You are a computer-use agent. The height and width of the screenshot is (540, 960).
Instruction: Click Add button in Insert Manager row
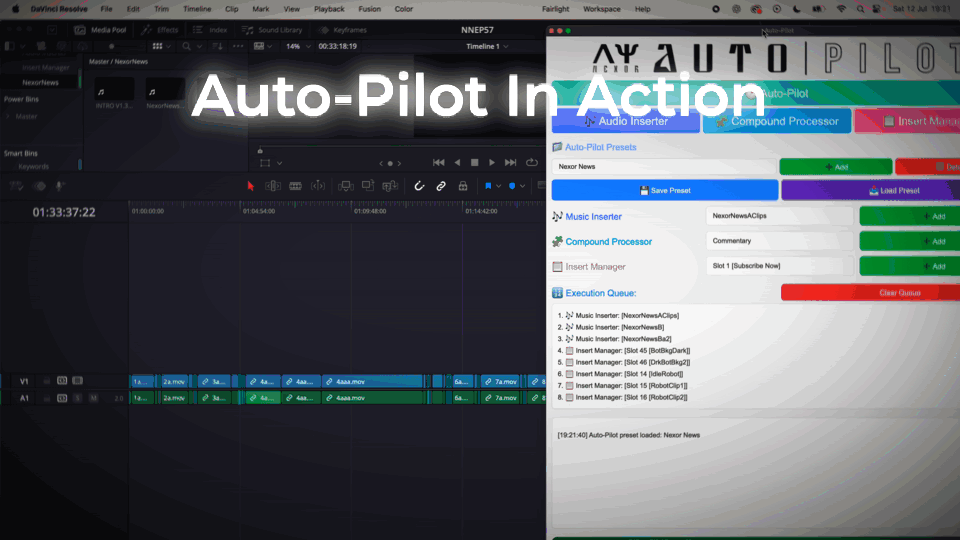click(910, 266)
